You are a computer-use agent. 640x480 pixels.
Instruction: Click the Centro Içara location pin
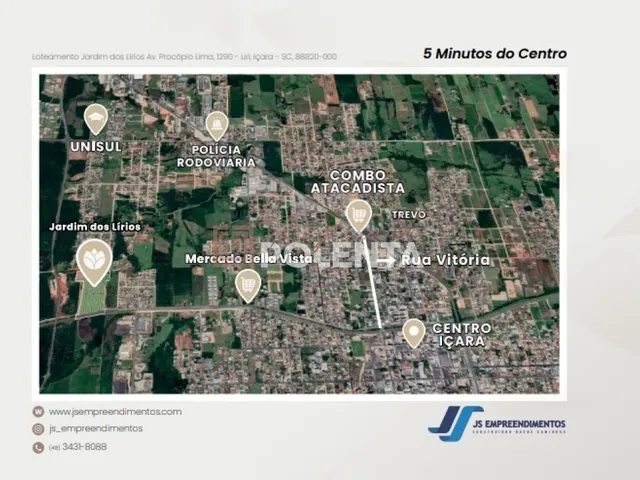pos(414,333)
